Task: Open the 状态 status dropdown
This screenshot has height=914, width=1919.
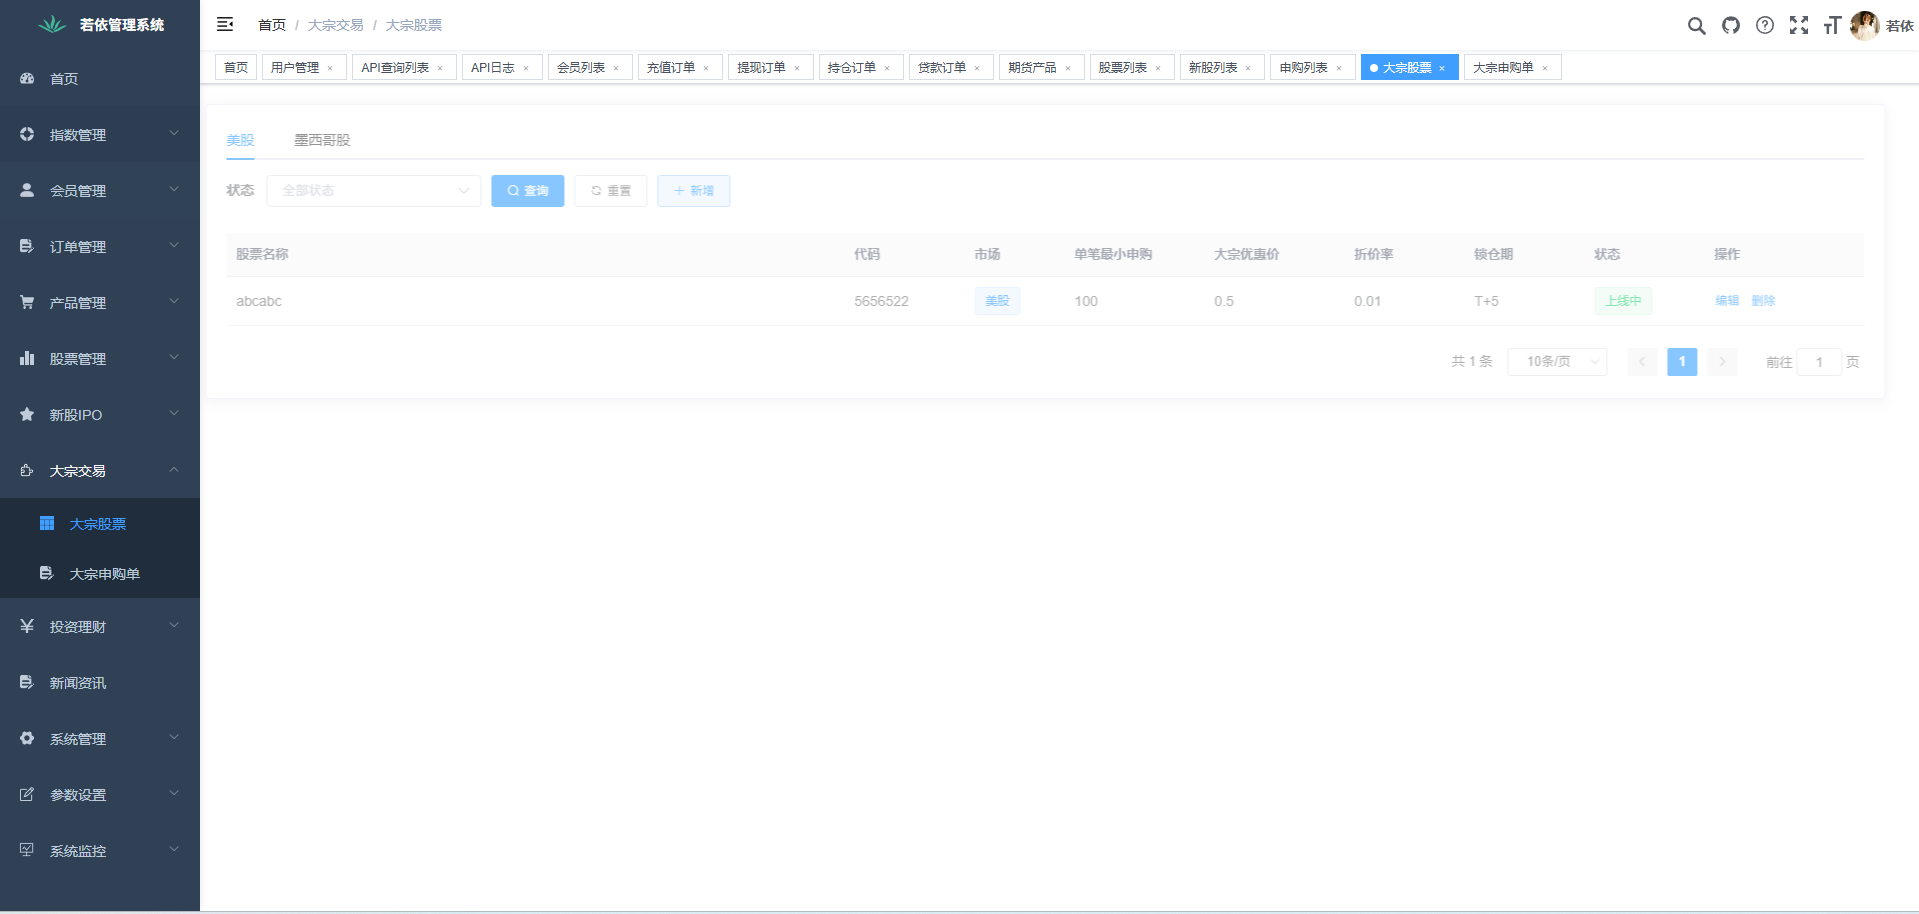Action: [373, 191]
